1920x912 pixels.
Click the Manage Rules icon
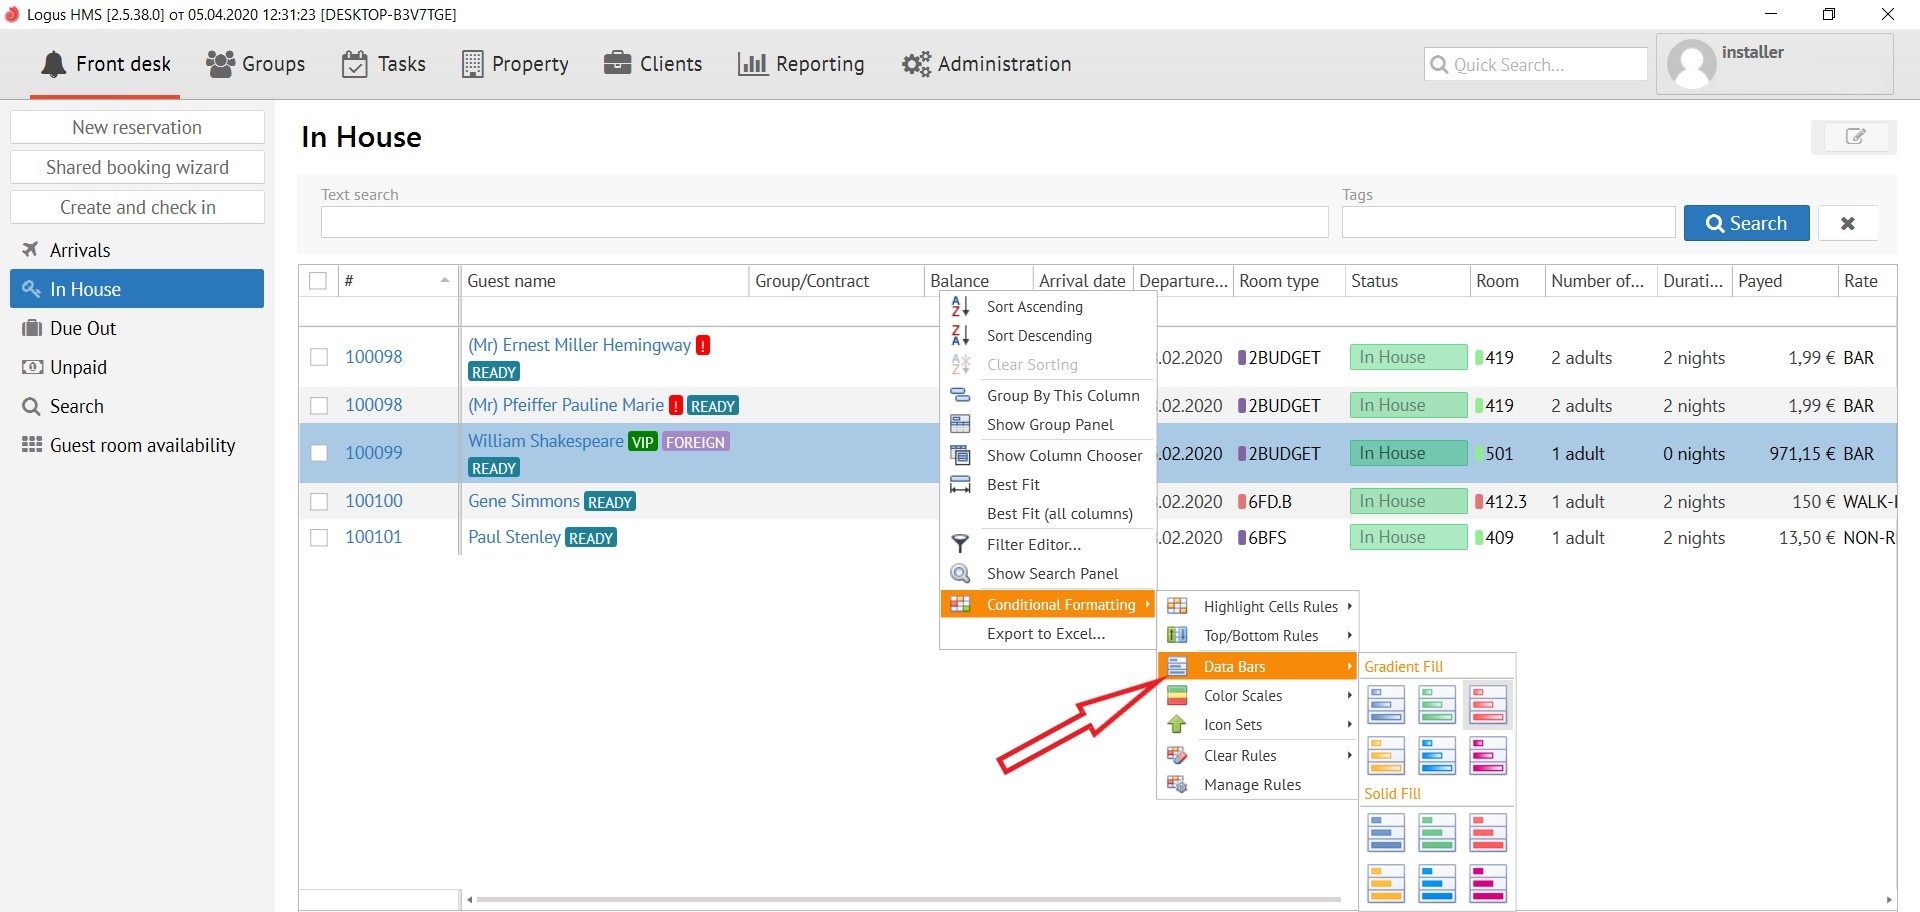click(x=1177, y=785)
